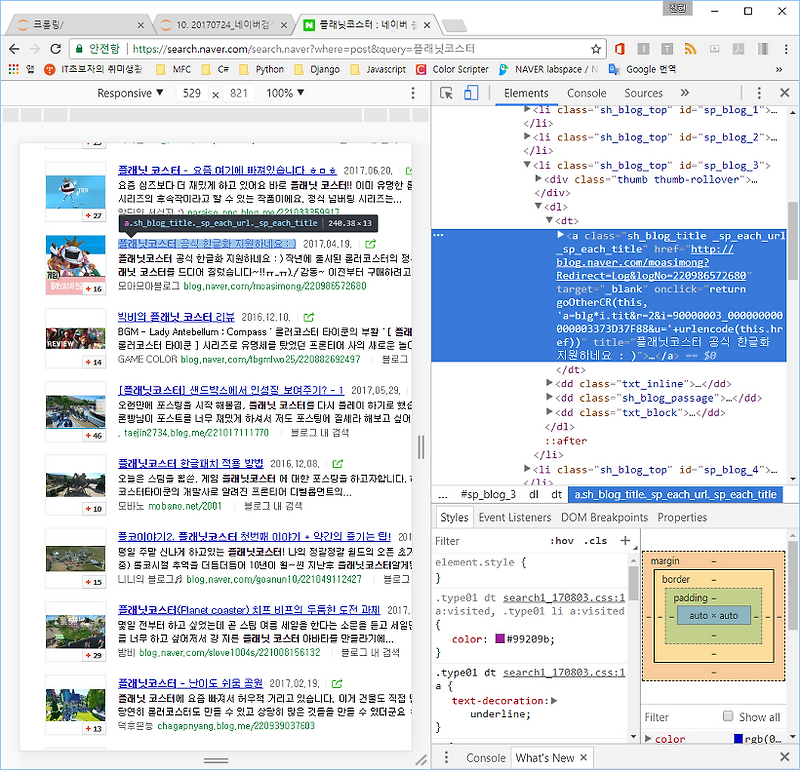Expand the sp_blog_2 li node
Image resolution: width=800 pixels, height=770 pixels.
coord(527,137)
